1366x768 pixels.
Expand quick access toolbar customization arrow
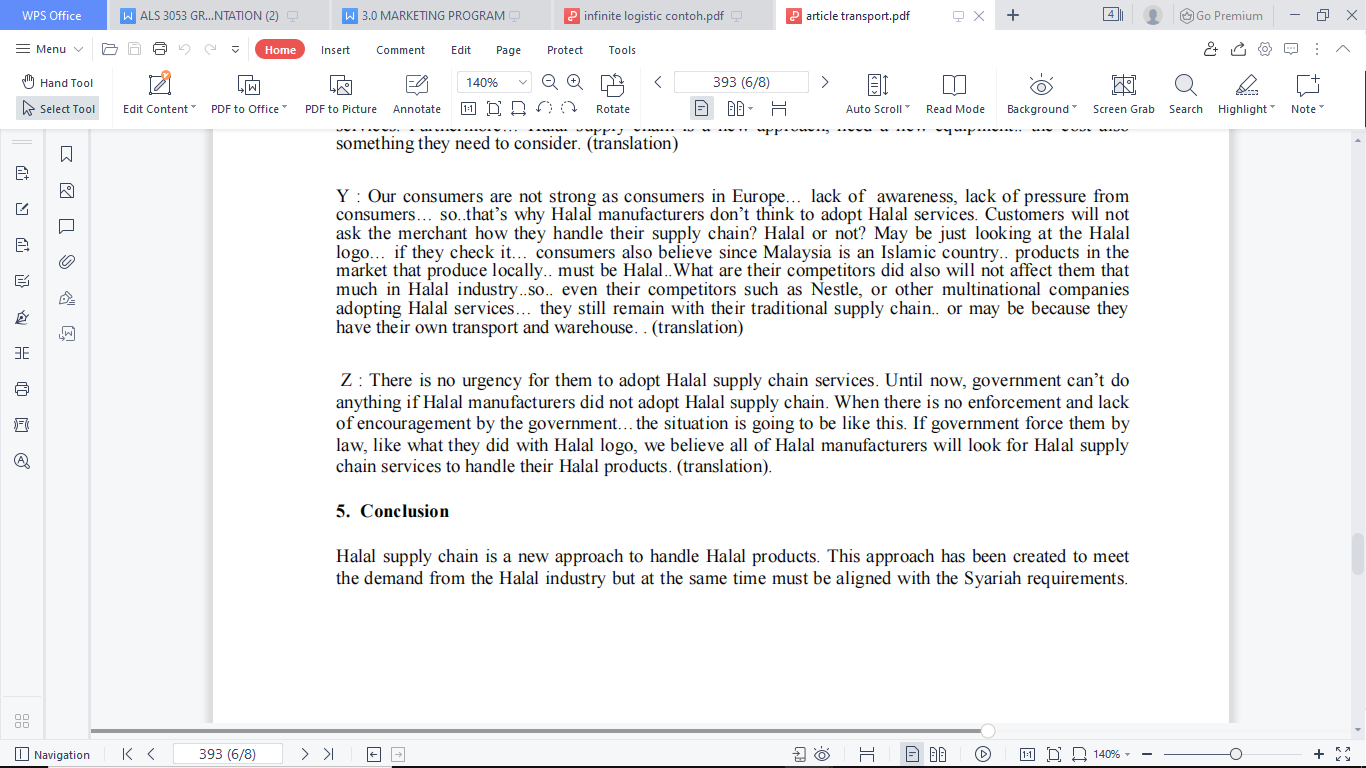(x=235, y=49)
